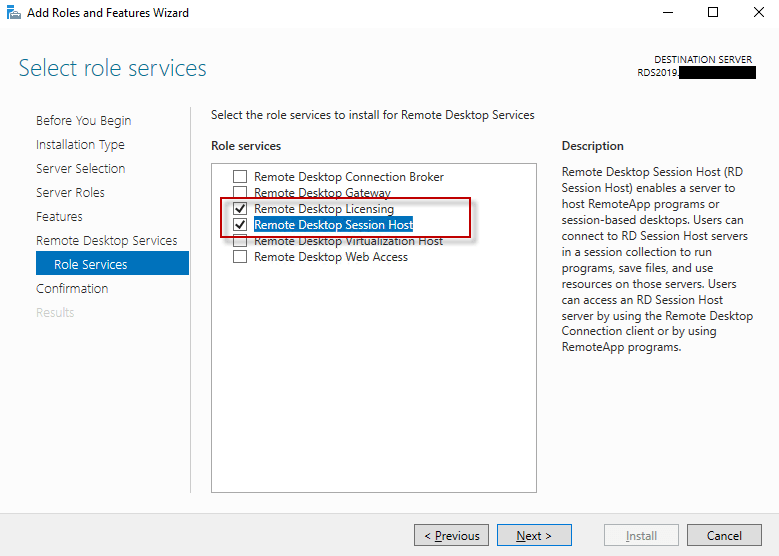779x556 pixels.
Task: Select Remote Desktop Licensing label
Action: click(x=324, y=209)
